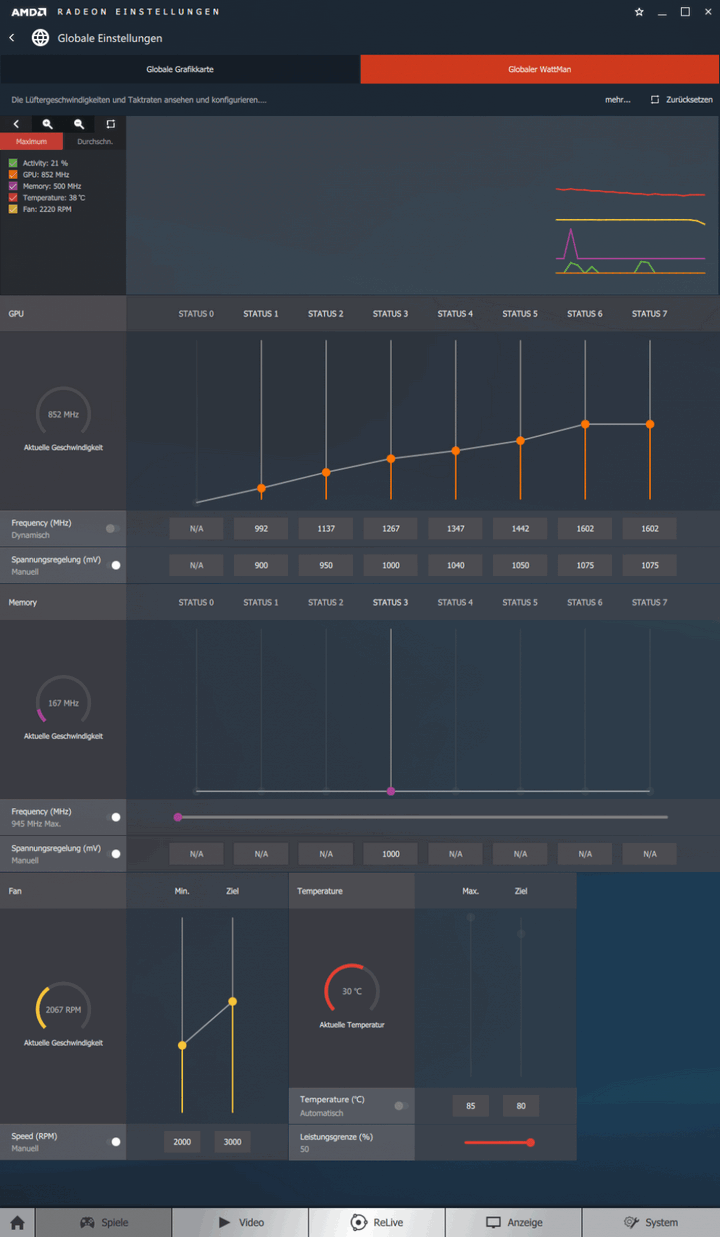Go back using the top-left arrow
The image size is (720, 1237).
tap(12, 38)
